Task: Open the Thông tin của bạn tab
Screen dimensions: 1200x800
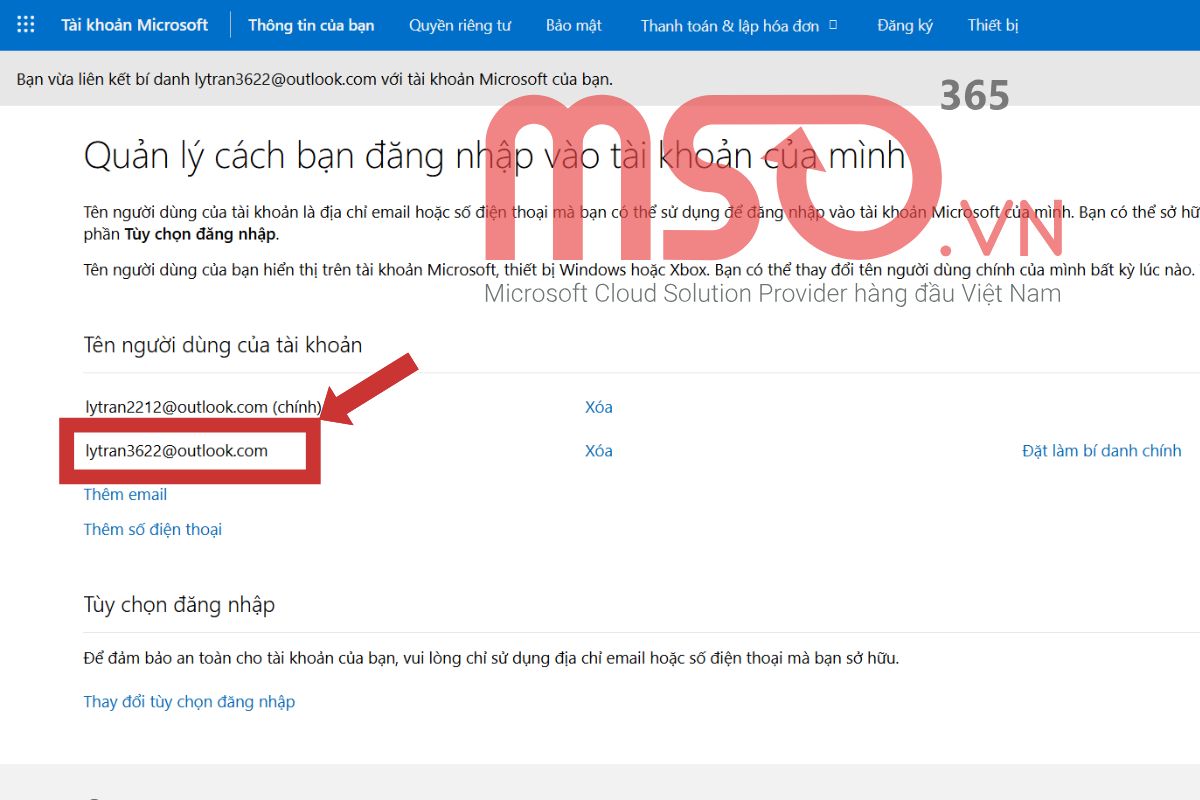Action: 311,25
